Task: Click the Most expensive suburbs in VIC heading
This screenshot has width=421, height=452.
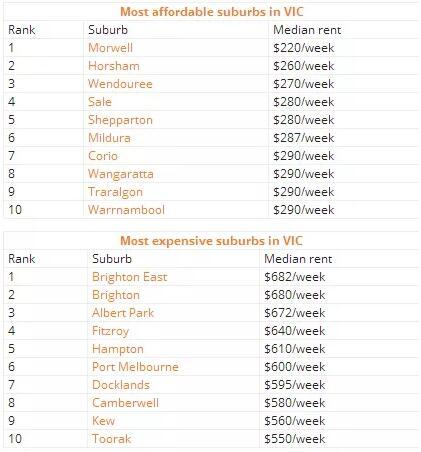Action: [x=211, y=241]
